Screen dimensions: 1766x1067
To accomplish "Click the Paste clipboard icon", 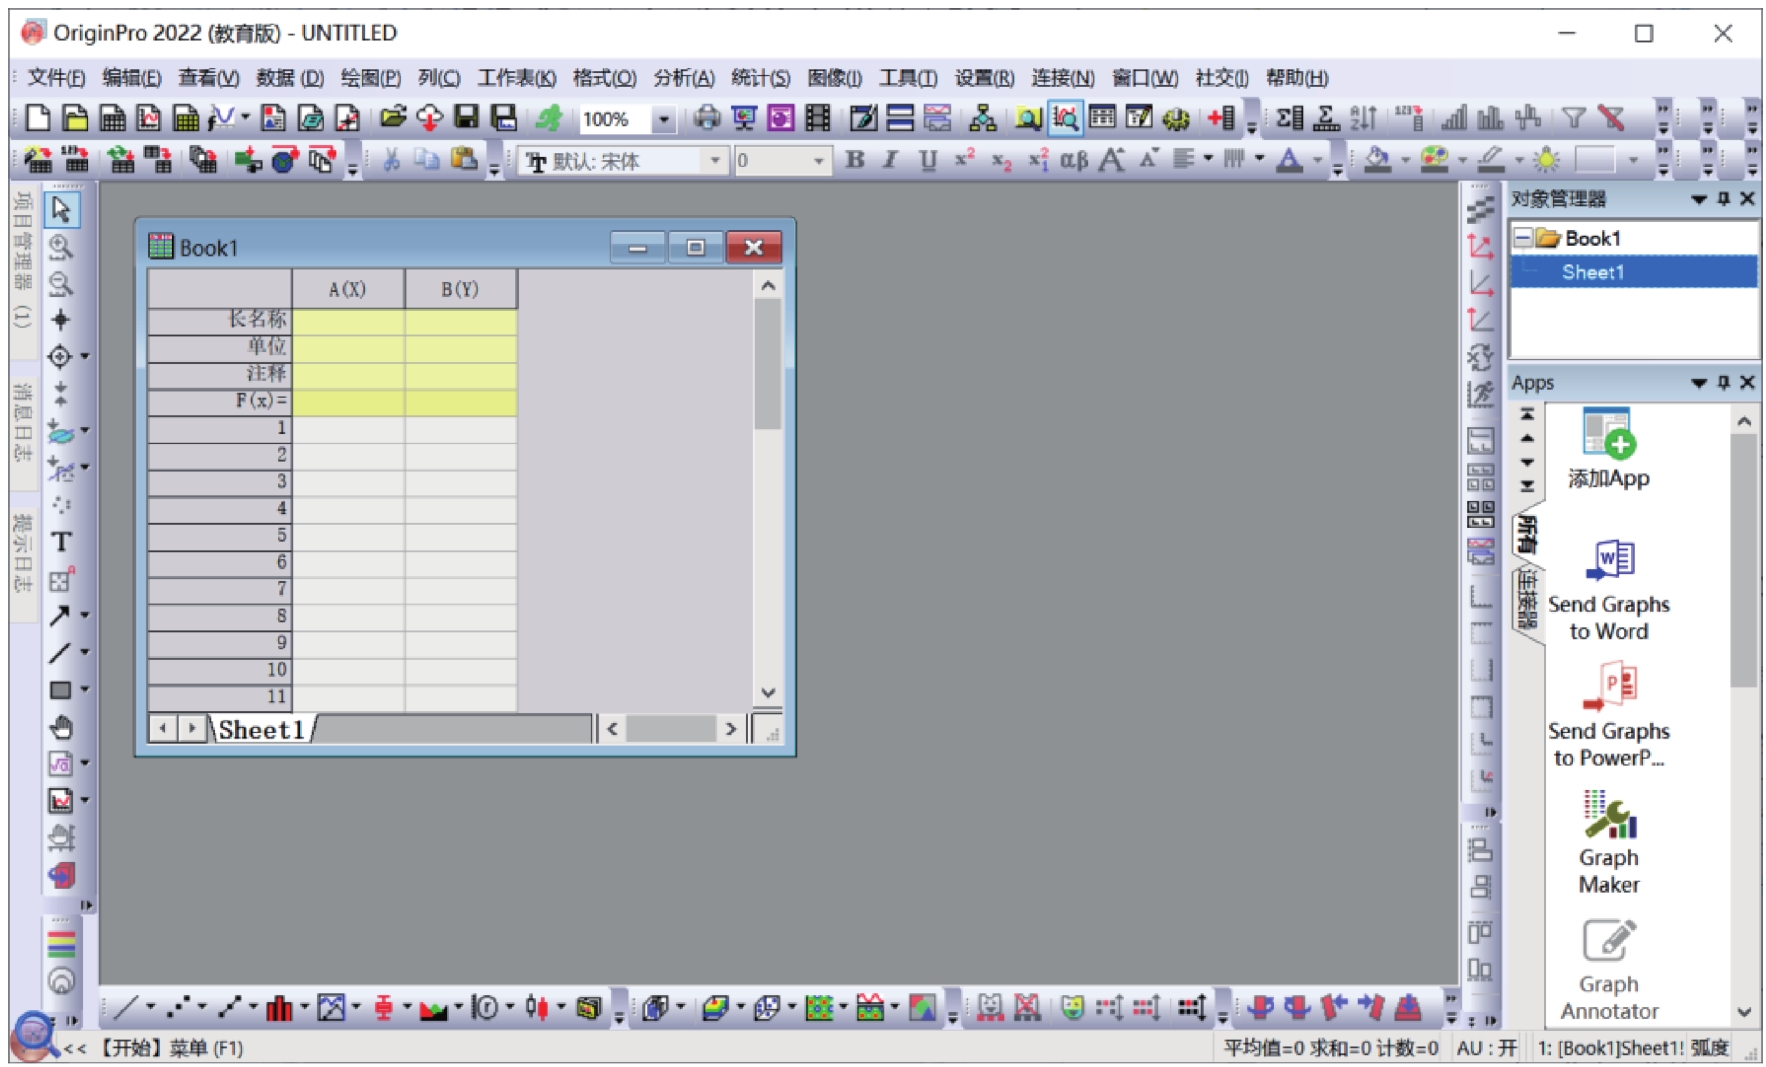I will coord(464,160).
